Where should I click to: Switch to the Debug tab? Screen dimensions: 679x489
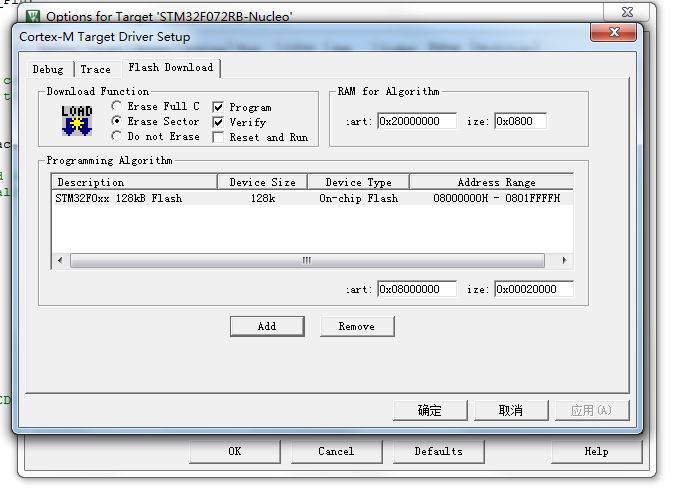[x=48, y=69]
